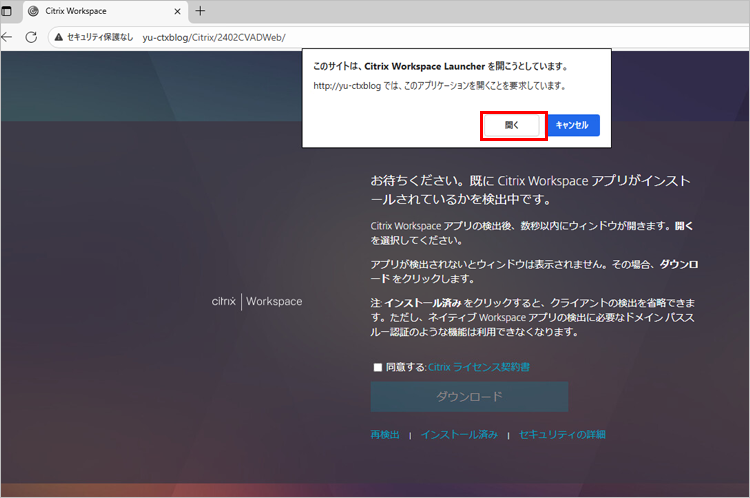Select the インストール済み link
The width and height of the screenshot is (750, 498).
(459, 435)
